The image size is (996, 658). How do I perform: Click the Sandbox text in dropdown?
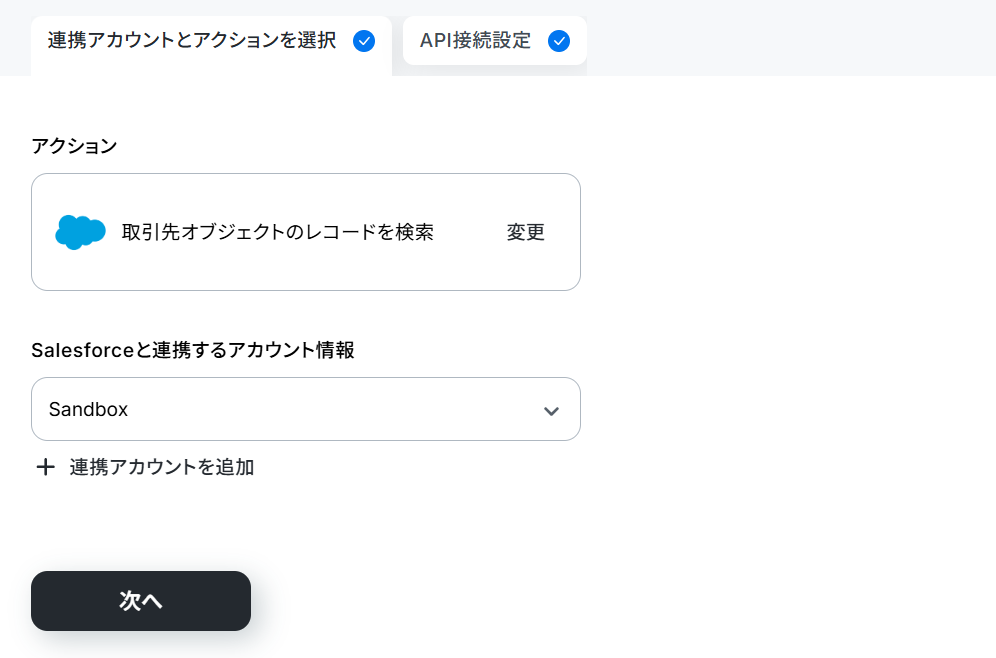click(88, 410)
